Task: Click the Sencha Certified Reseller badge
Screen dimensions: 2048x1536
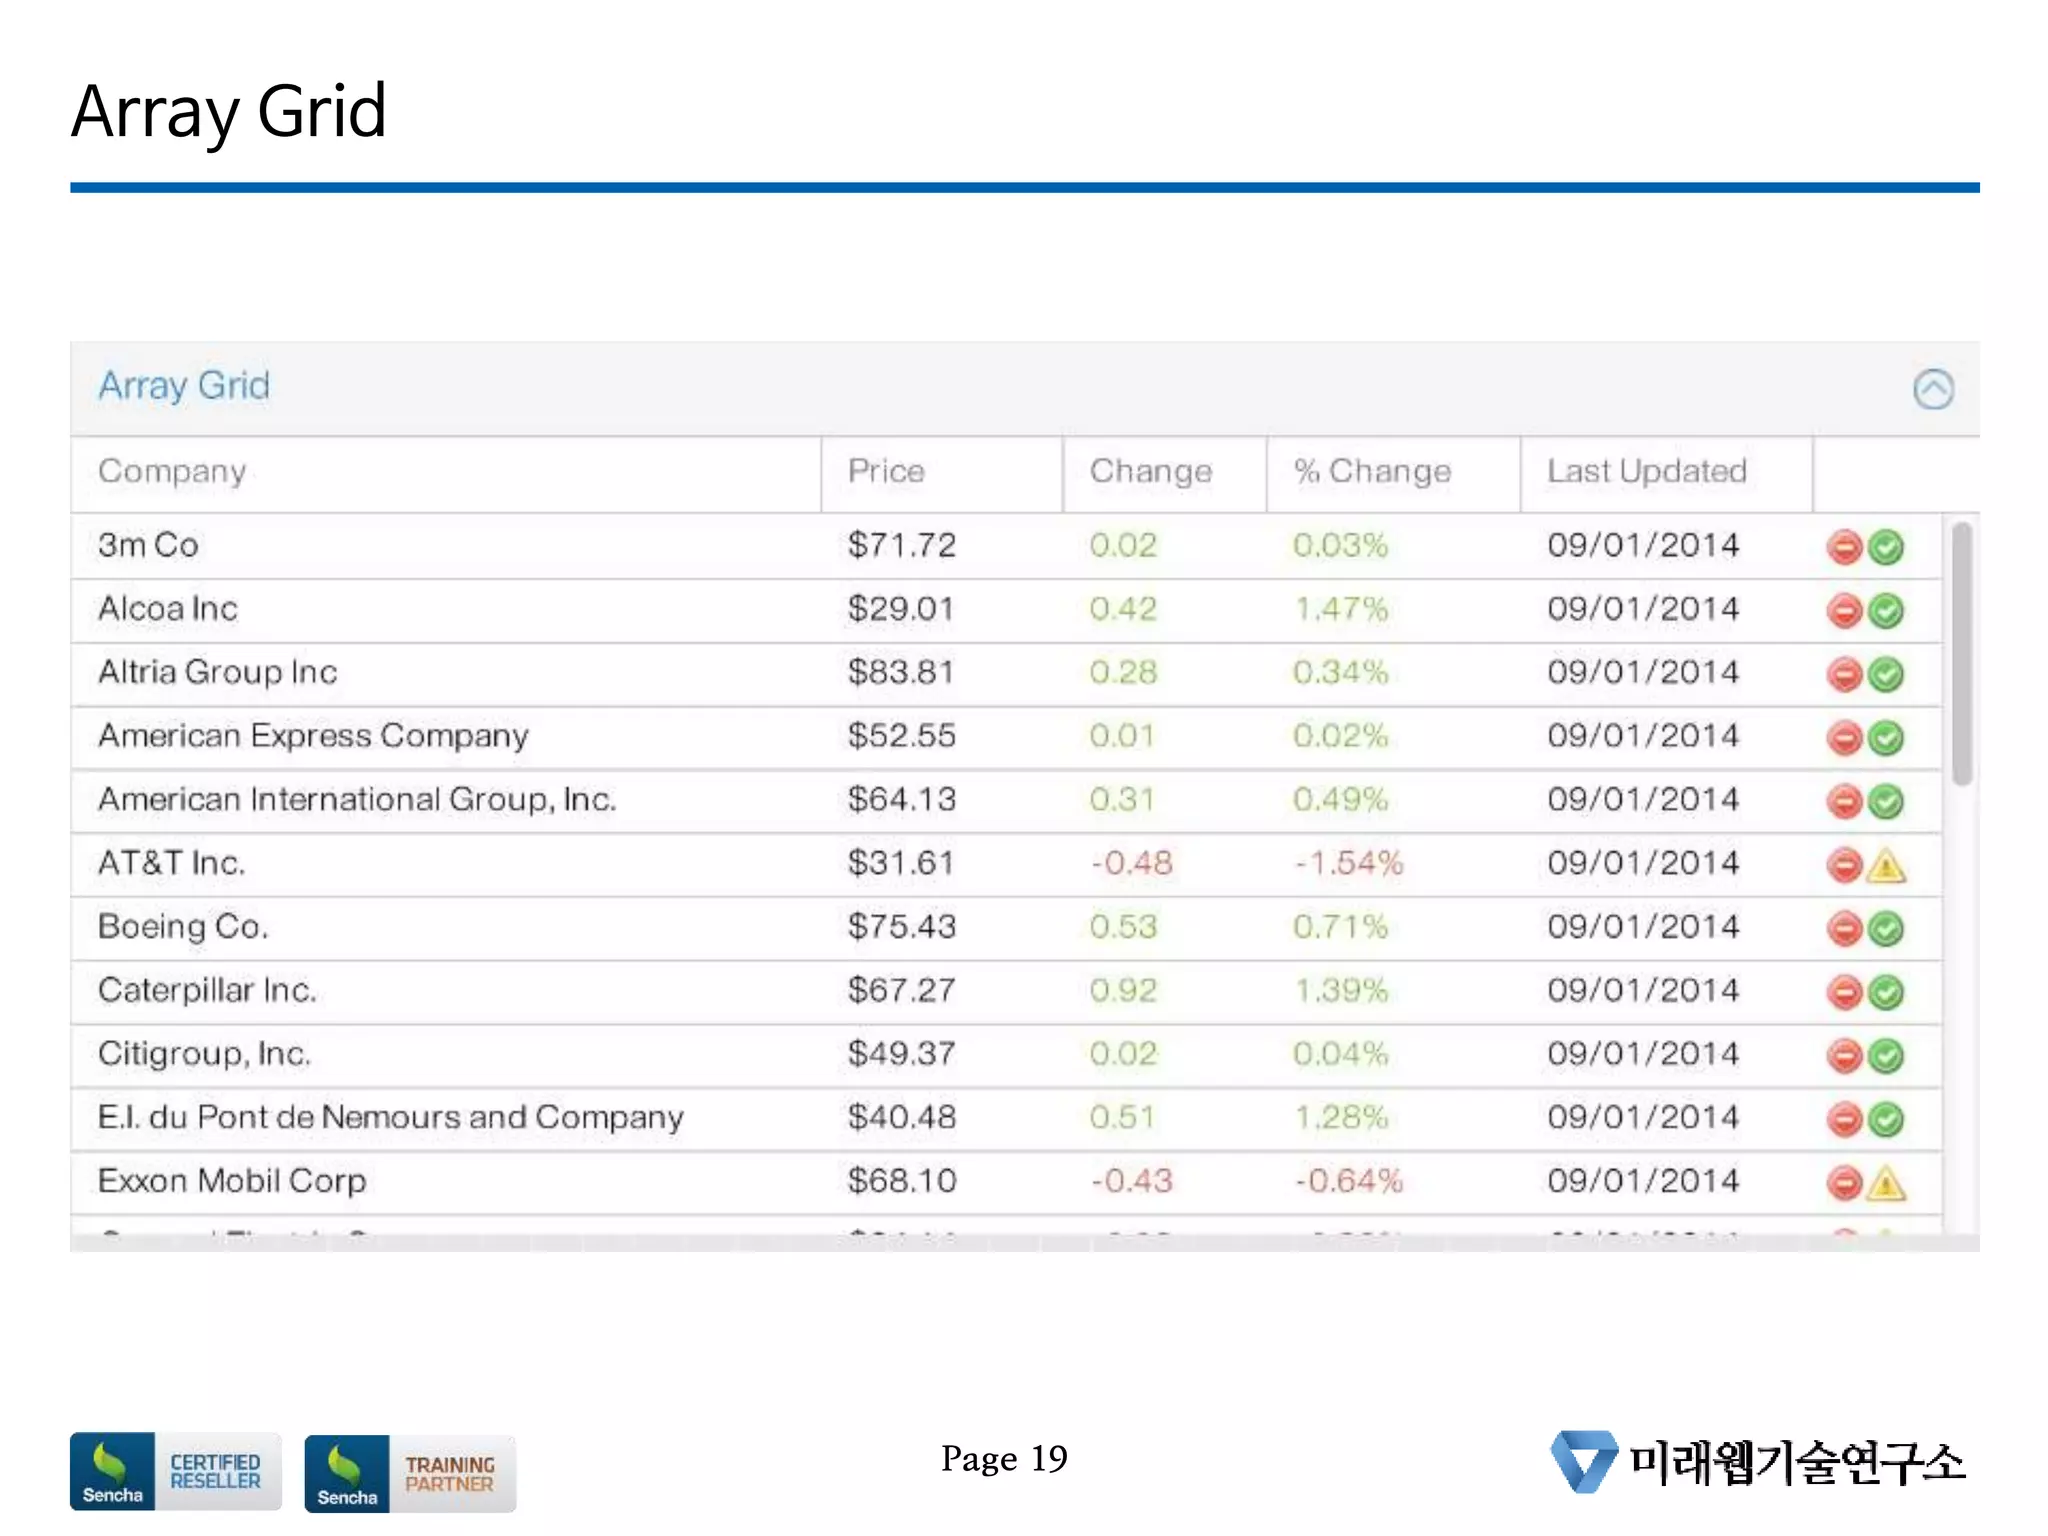Action: tap(175, 1471)
